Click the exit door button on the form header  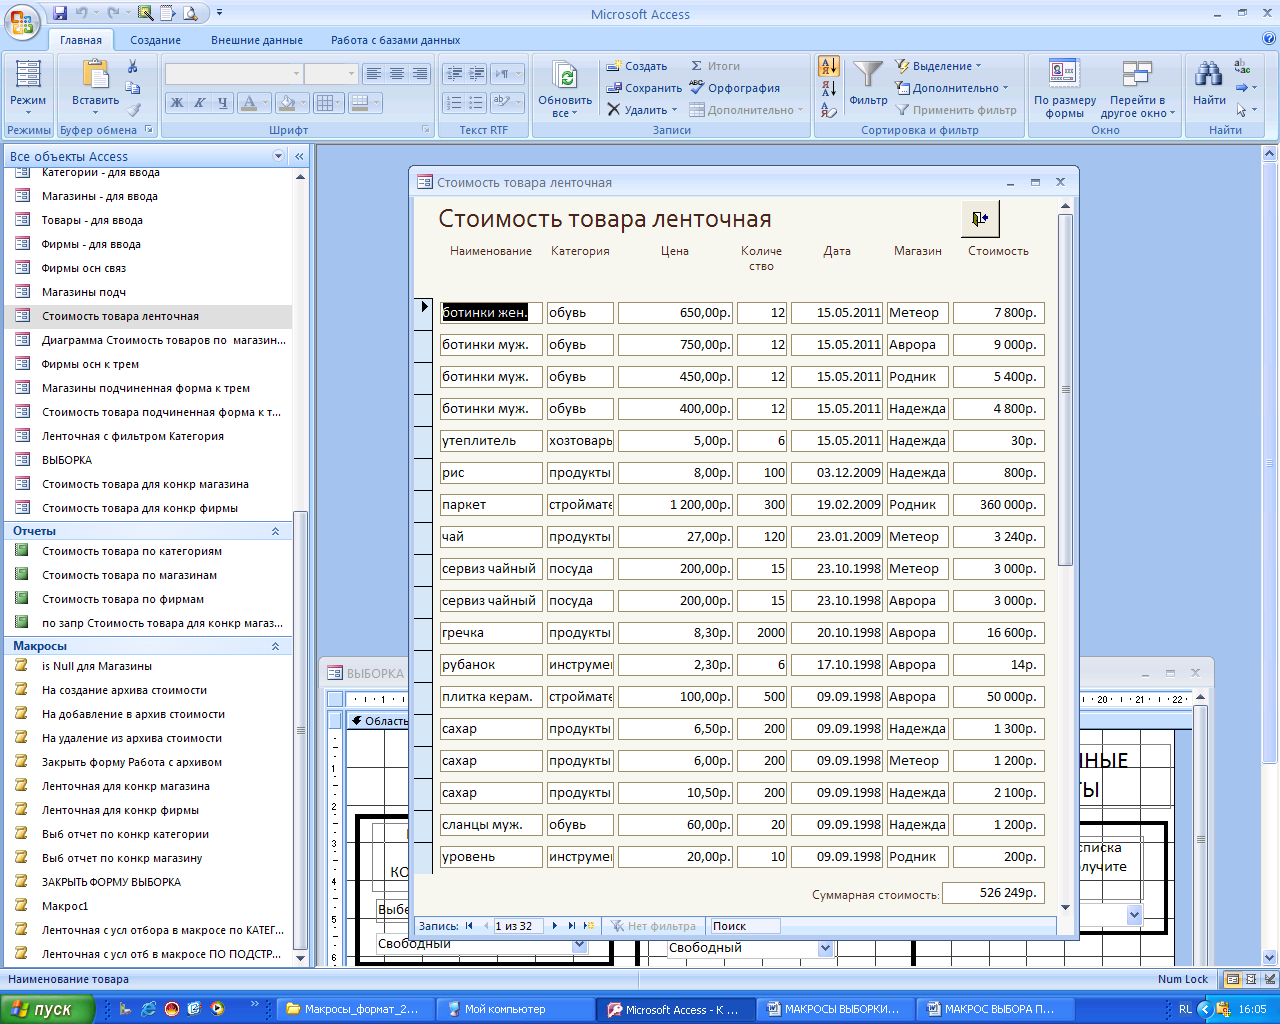pyautogui.click(x=980, y=218)
